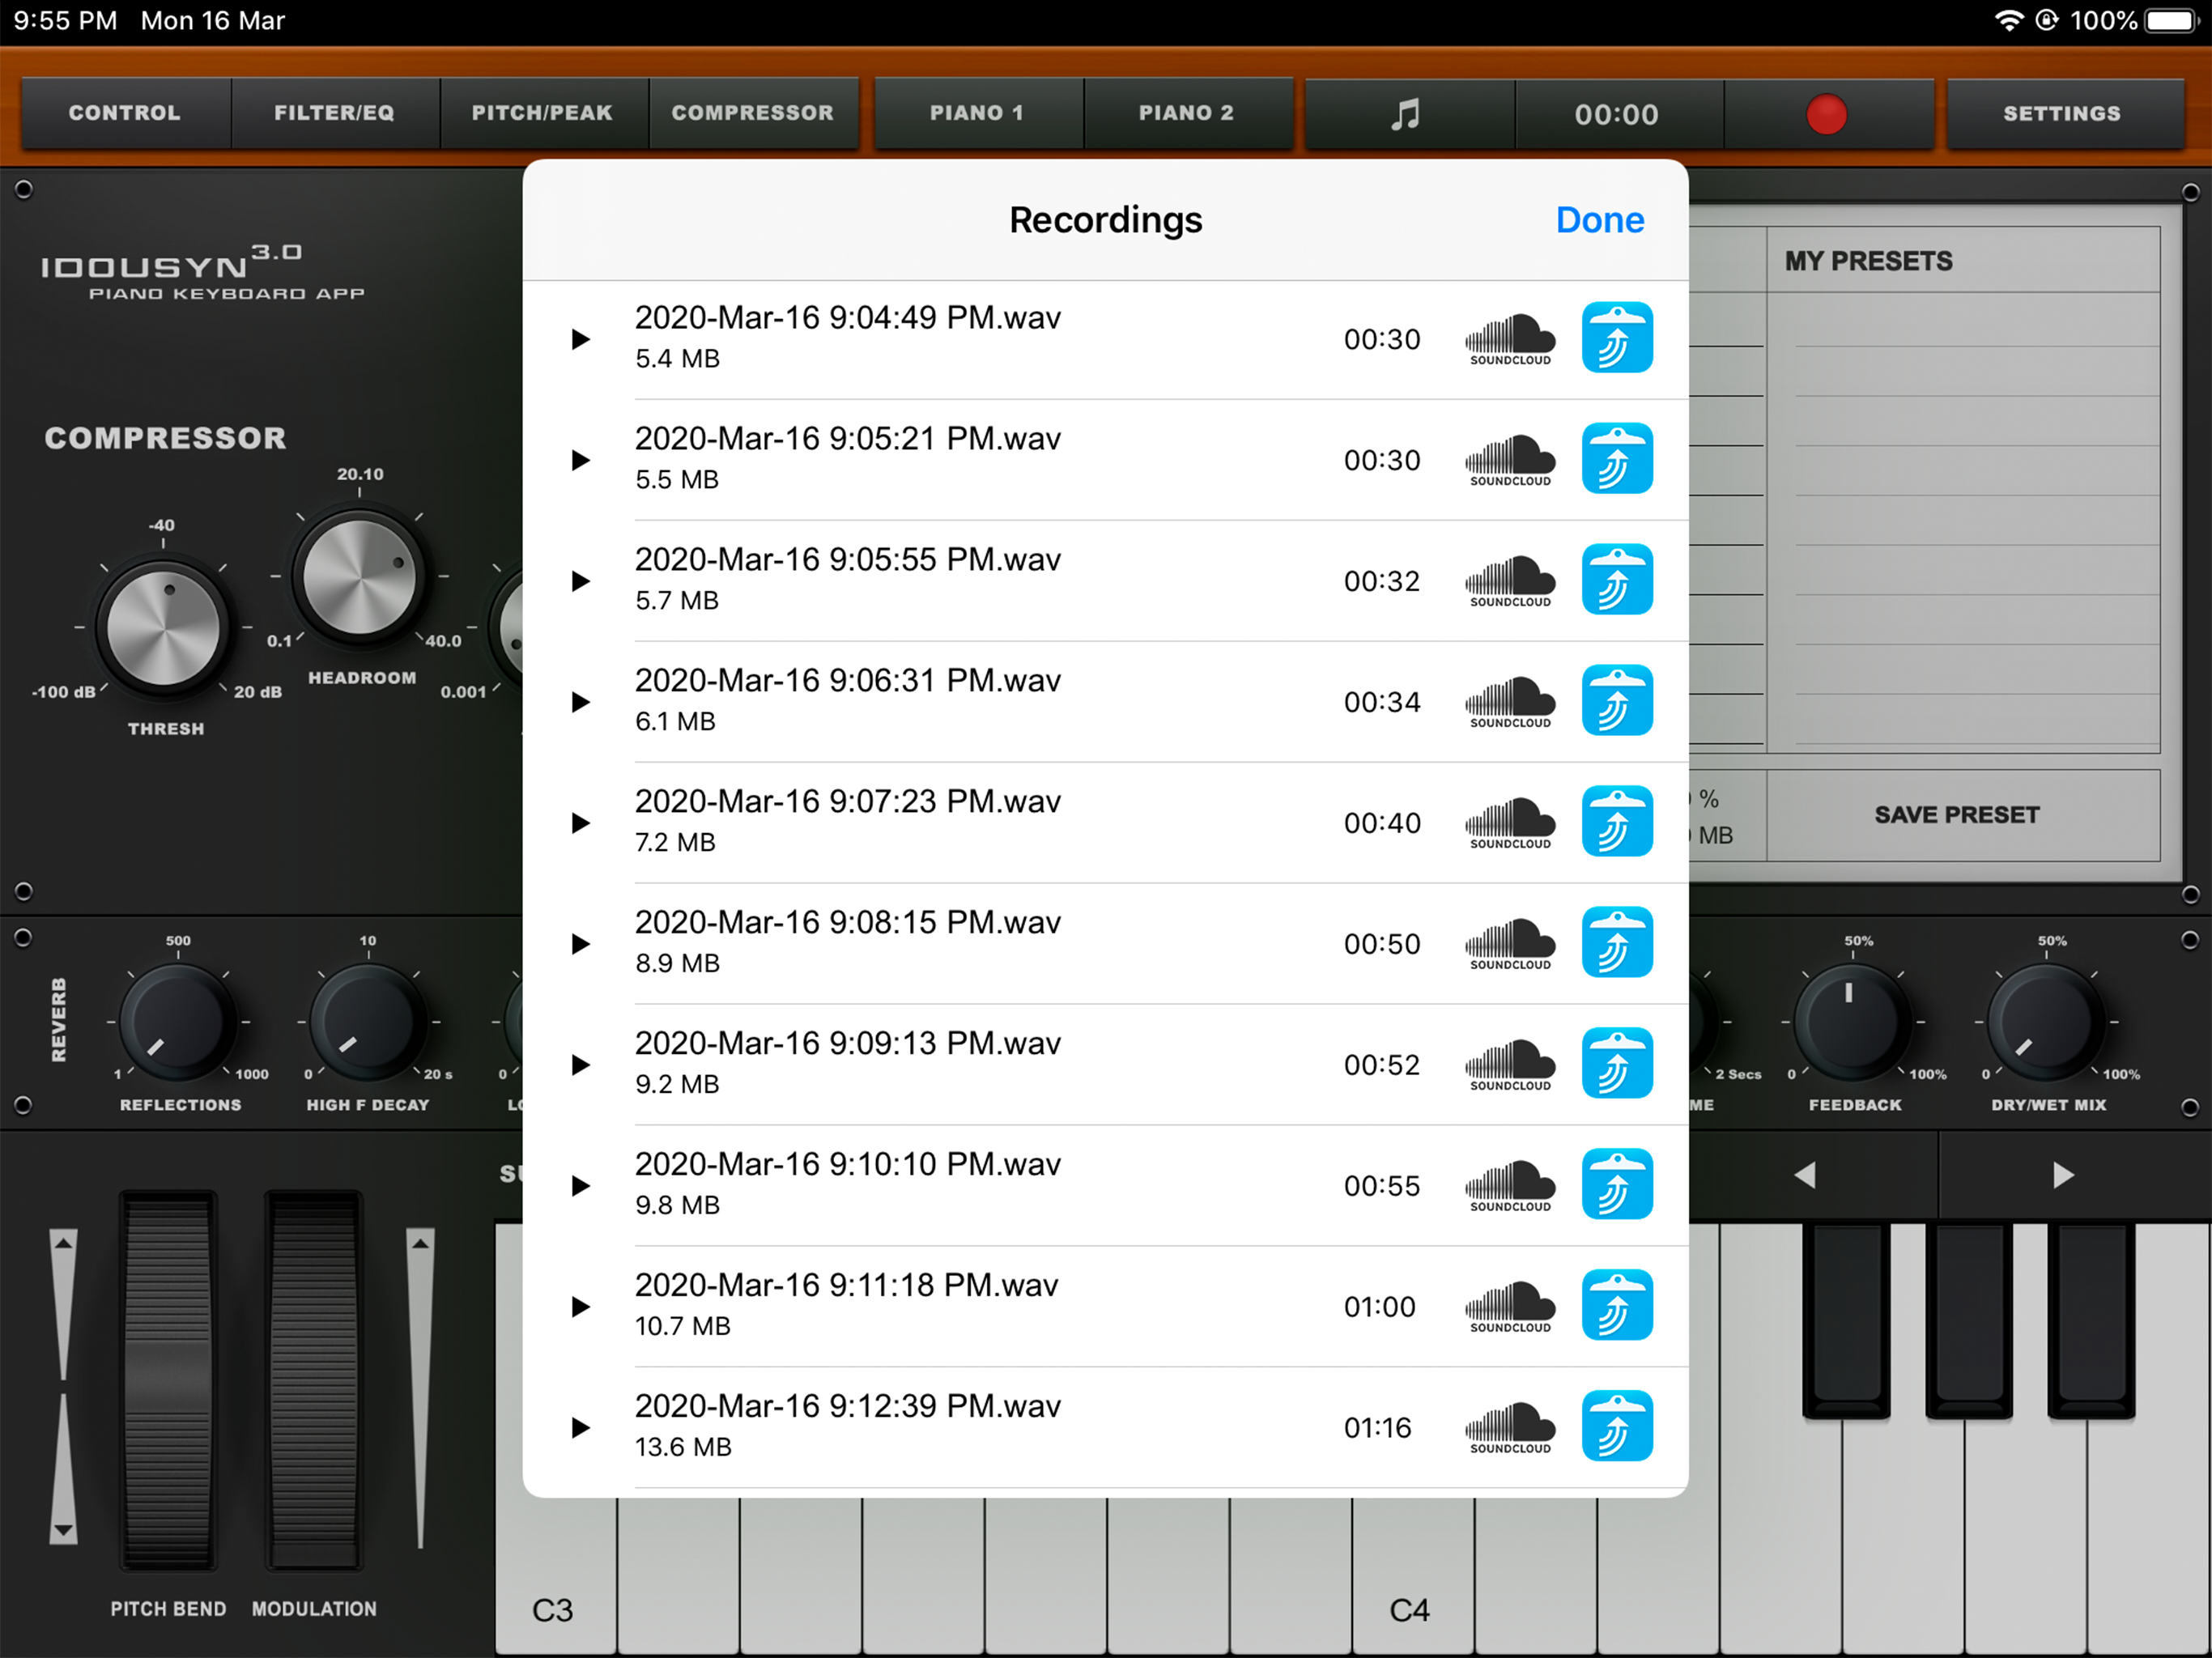Tap Done to close Recordings
Image resolution: width=2212 pixels, height=1658 pixels.
coord(1599,220)
